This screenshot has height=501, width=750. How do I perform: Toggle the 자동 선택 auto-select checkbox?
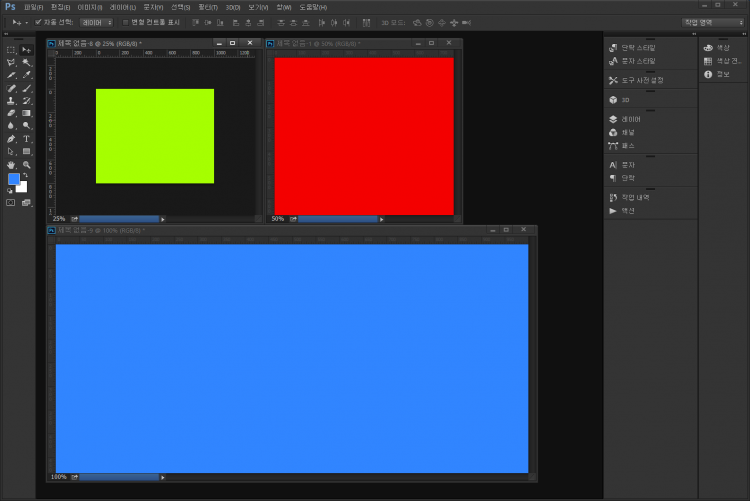38,21
